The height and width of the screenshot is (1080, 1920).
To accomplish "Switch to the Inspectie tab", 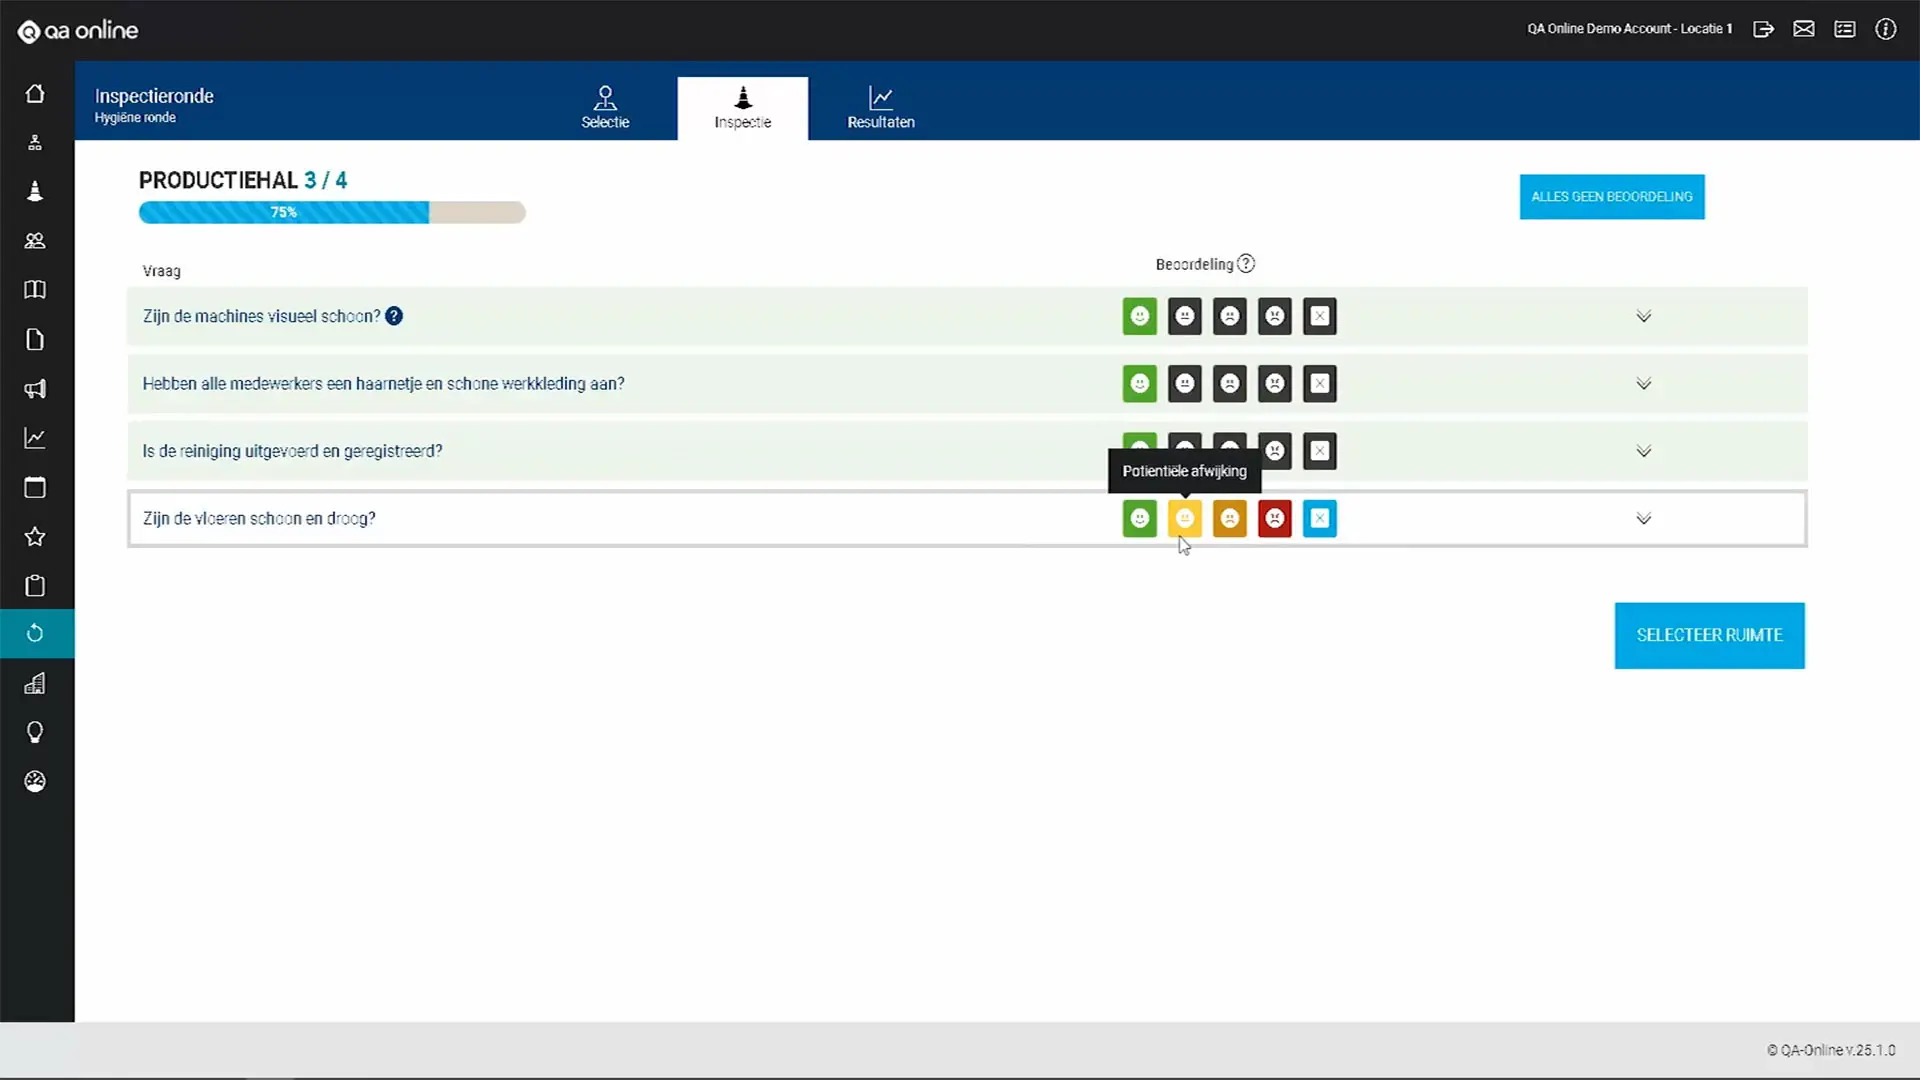I will [743, 108].
